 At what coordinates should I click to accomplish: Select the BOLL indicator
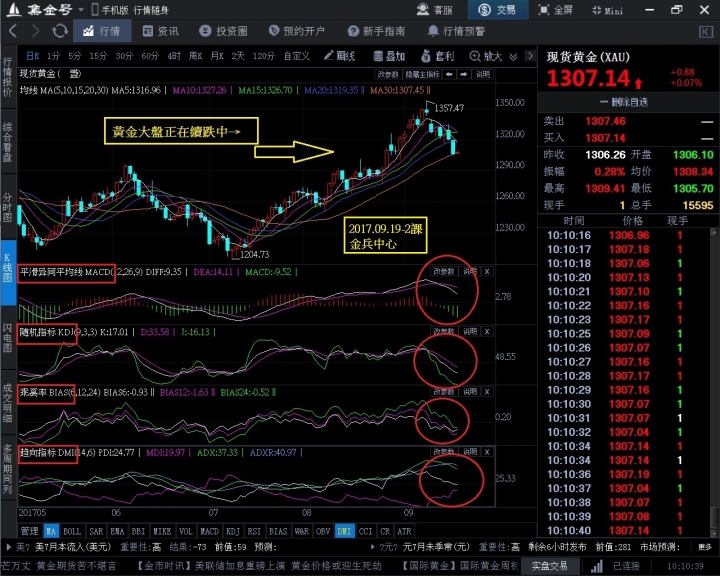pyautogui.click(x=72, y=531)
